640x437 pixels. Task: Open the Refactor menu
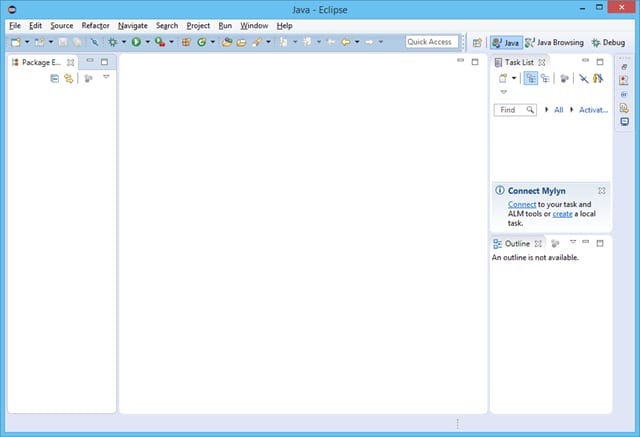pyautogui.click(x=96, y=26)
